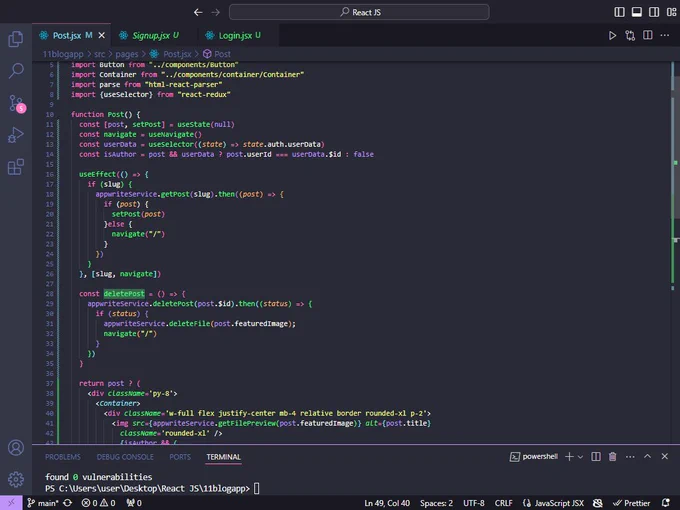680x510 pixels.
Task: Run the file with the play icon
Action: (x=612, y=36)
